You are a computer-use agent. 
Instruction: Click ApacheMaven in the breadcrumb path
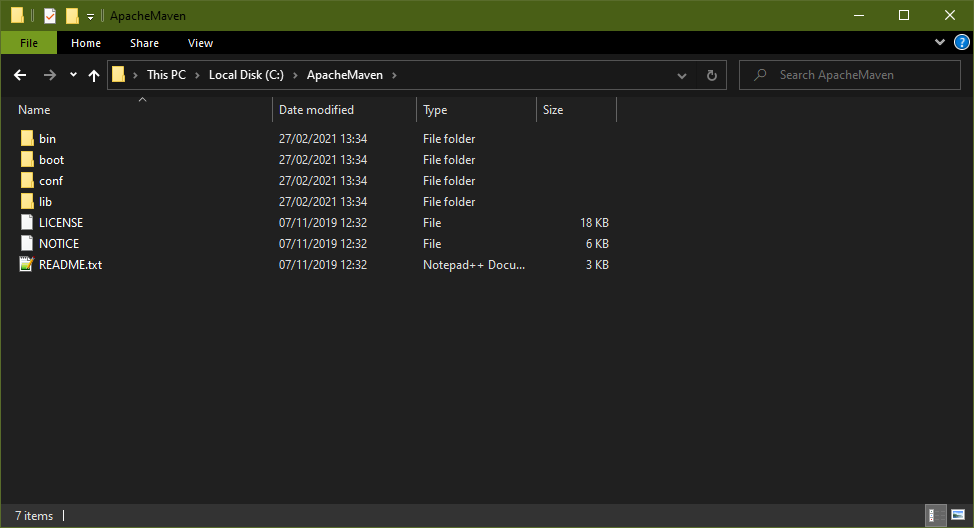345,75
